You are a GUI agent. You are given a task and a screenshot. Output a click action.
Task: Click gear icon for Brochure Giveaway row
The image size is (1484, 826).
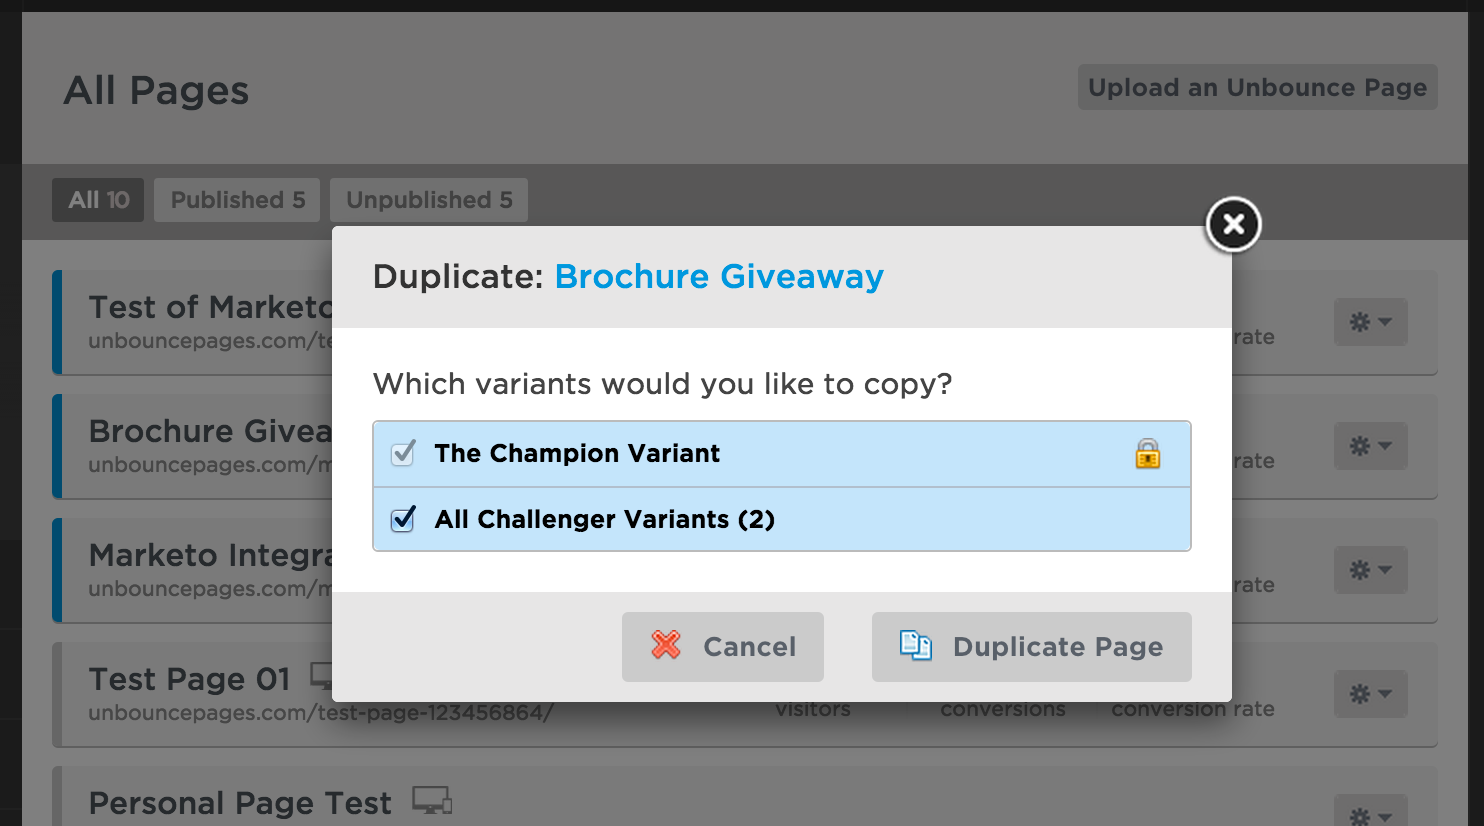coord(1360,446)
